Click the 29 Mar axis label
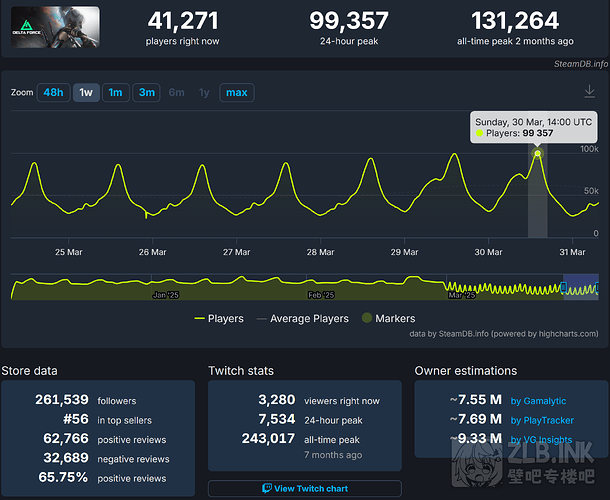The image size is (610, 500). pyautogui.click(x=404, y=252)
